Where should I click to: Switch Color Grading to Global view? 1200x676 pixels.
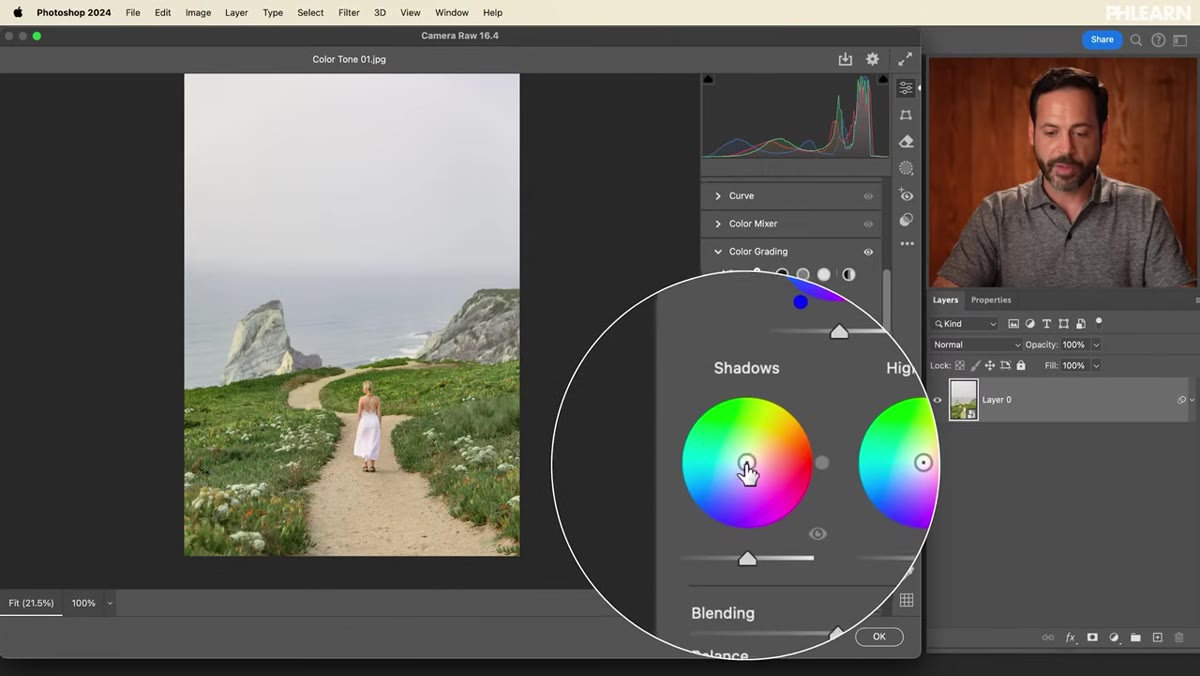(848, 274)
